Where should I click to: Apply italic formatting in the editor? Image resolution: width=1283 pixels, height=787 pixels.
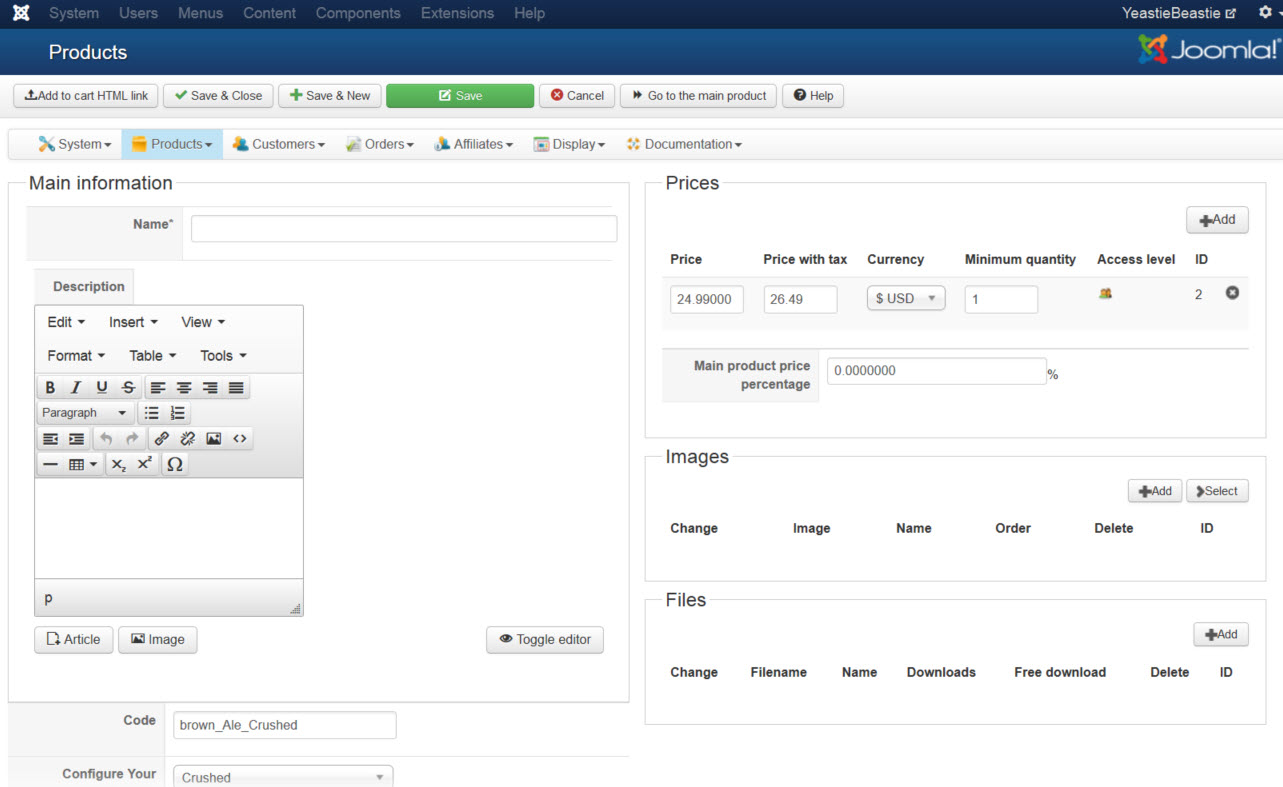coord(75,388)
